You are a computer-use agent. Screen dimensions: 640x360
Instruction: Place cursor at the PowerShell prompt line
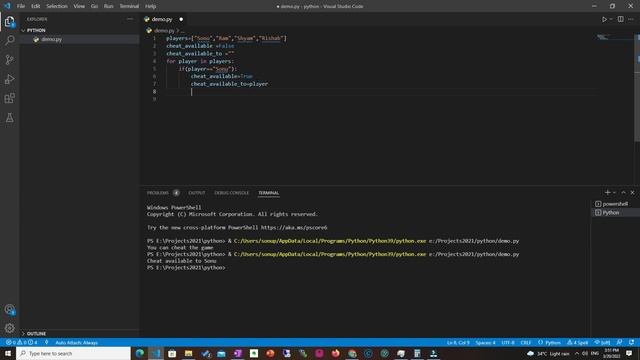pos(186,268)
